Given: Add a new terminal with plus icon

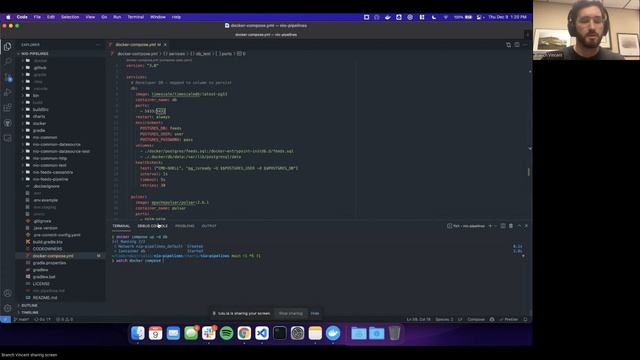Looking at the screenshot, I should point(490,226).
